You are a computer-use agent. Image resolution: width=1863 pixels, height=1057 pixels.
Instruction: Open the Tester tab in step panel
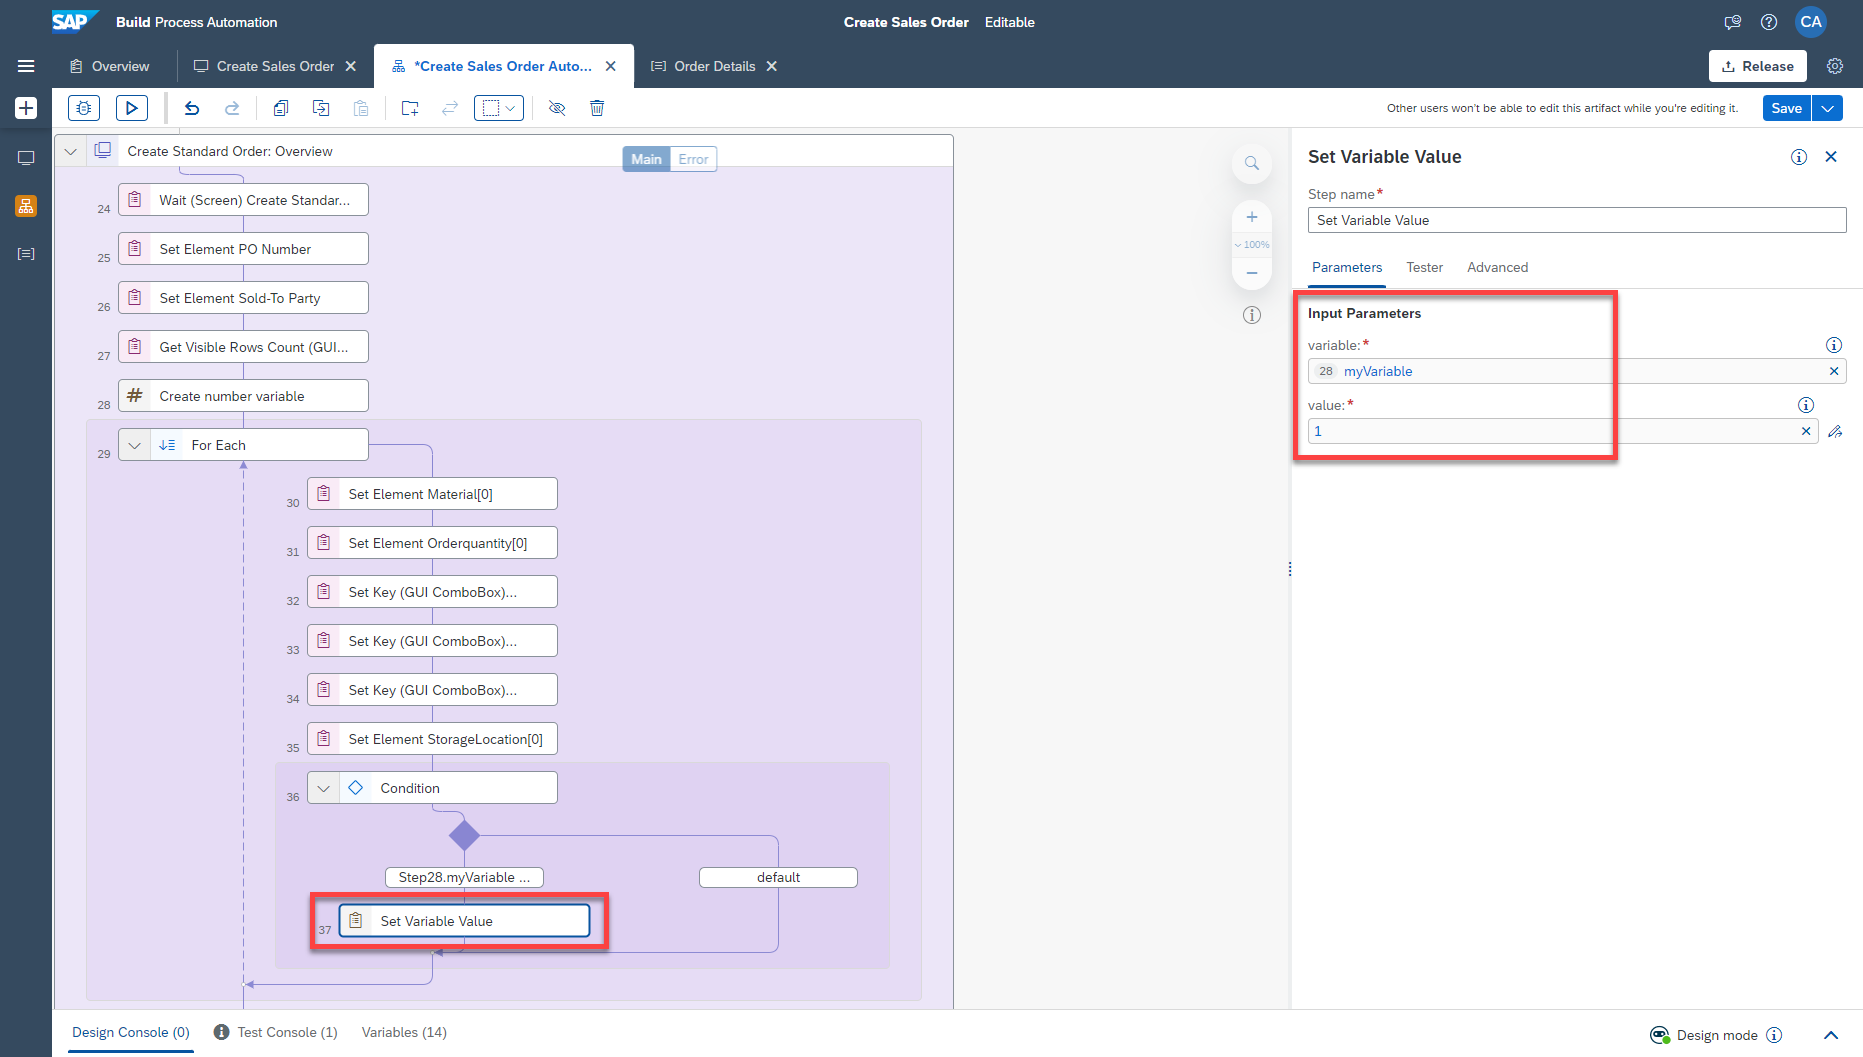pos(1424,267)
